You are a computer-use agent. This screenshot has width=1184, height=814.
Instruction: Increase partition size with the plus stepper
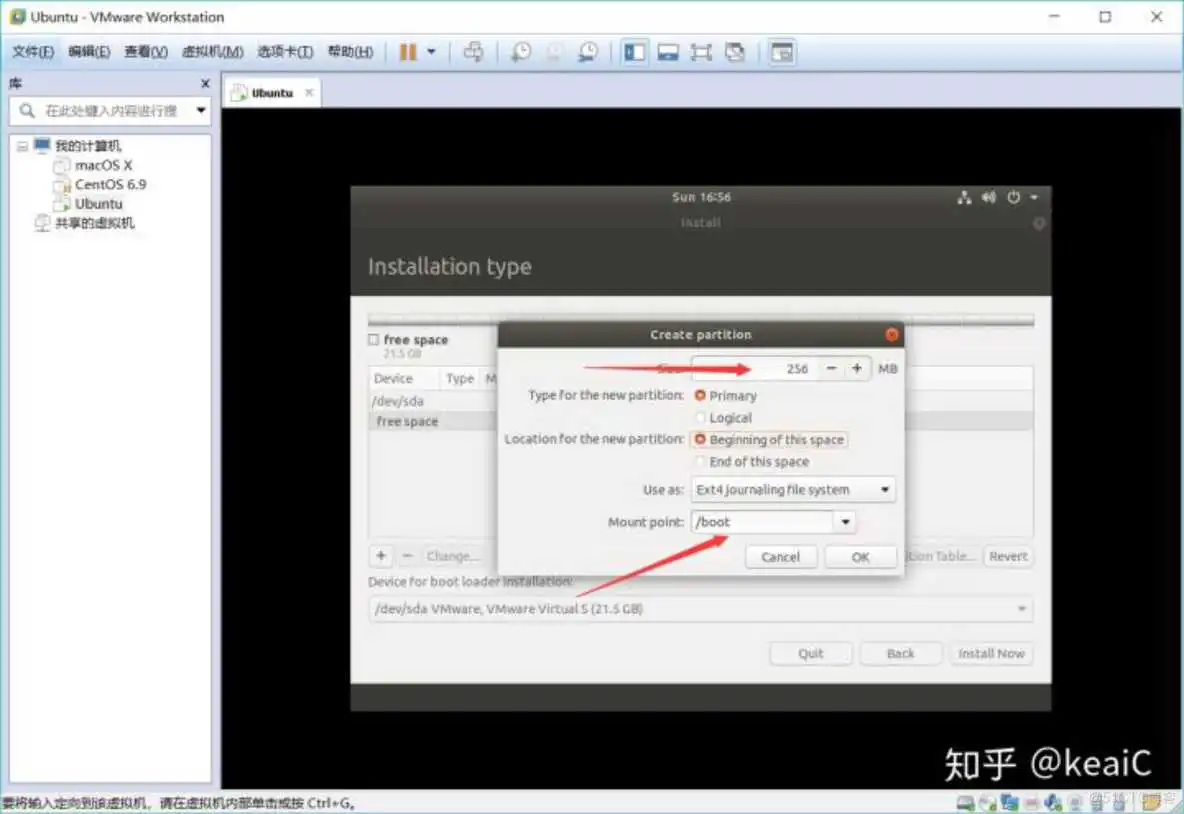coord(857,368)
